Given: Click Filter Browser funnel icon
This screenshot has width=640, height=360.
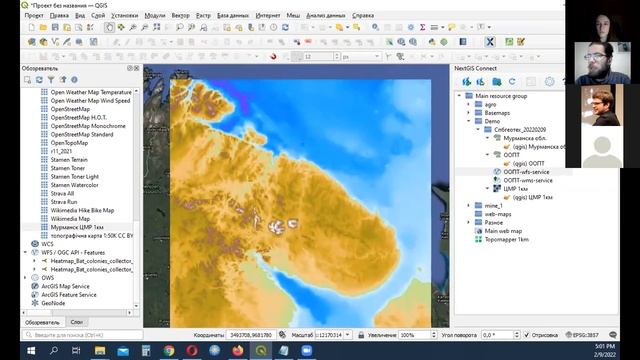Looking at the screenshot, I should (x=51, y=80).
